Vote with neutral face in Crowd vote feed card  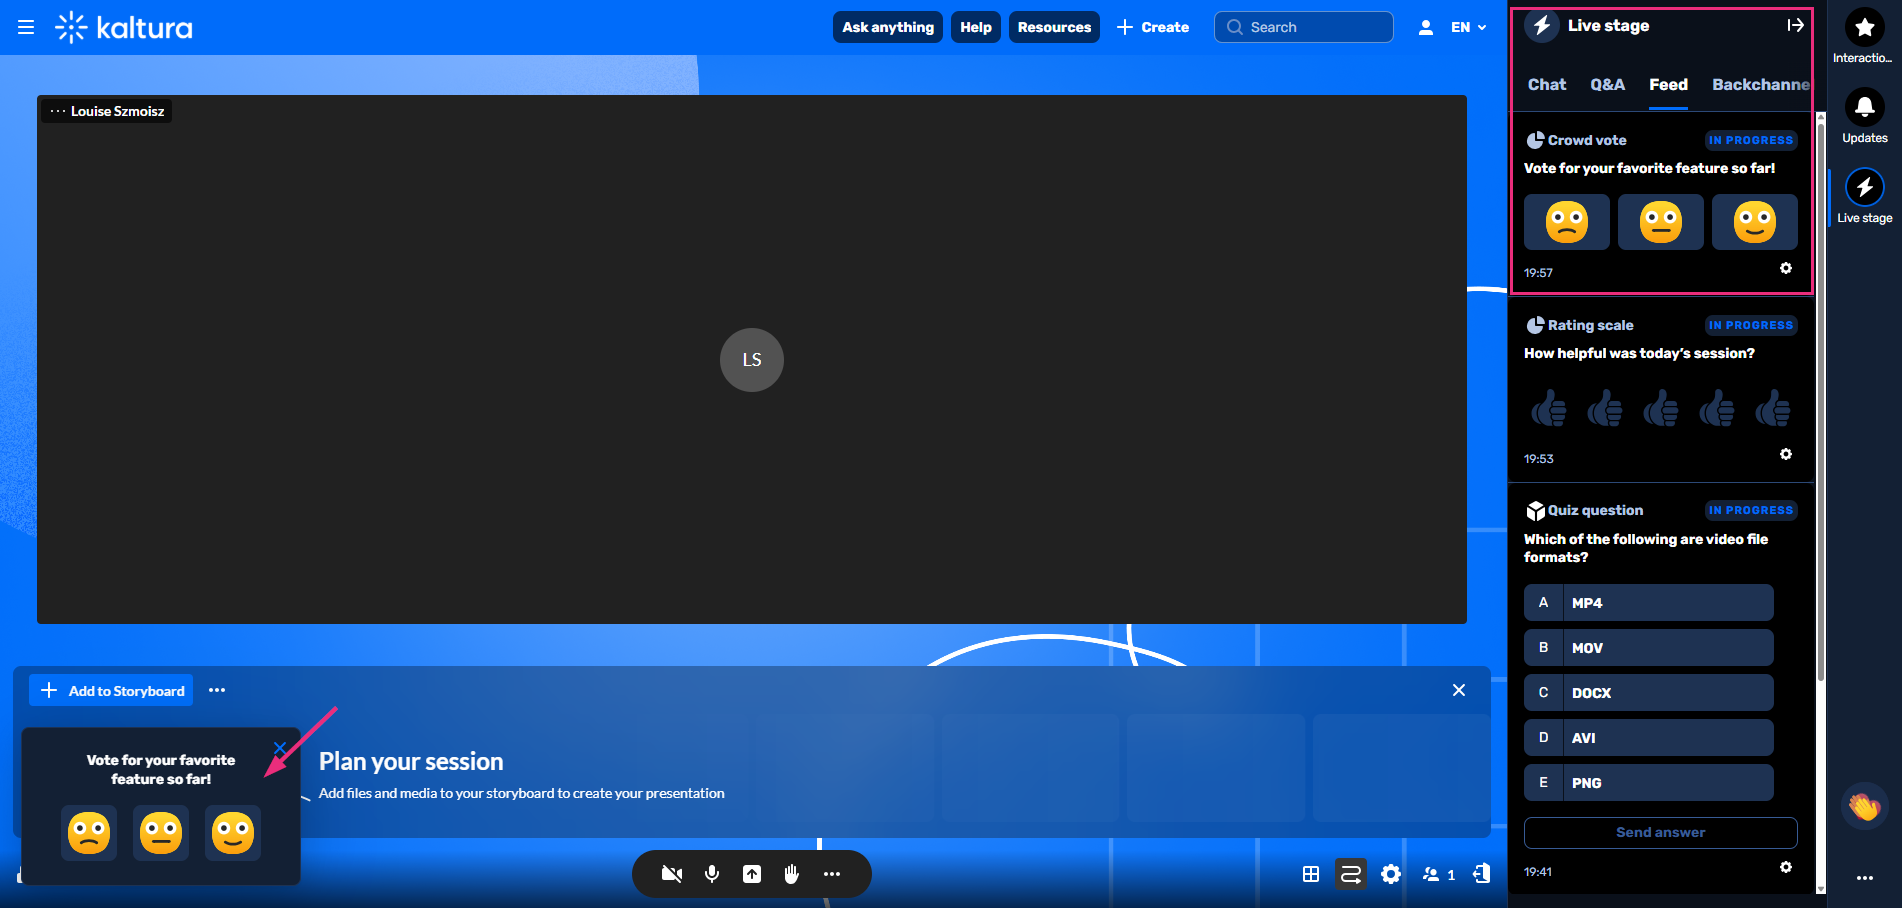click(x=1661, y=222)
